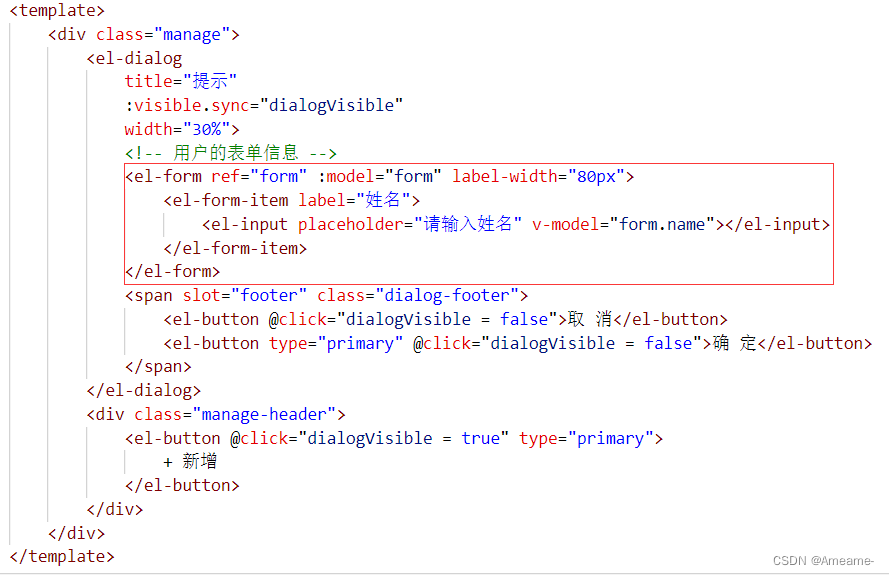Screen dimensions: 889x575
Task: Click the :visible.sync="dialogVisible" attribute
Action: (x=264, y=105)
